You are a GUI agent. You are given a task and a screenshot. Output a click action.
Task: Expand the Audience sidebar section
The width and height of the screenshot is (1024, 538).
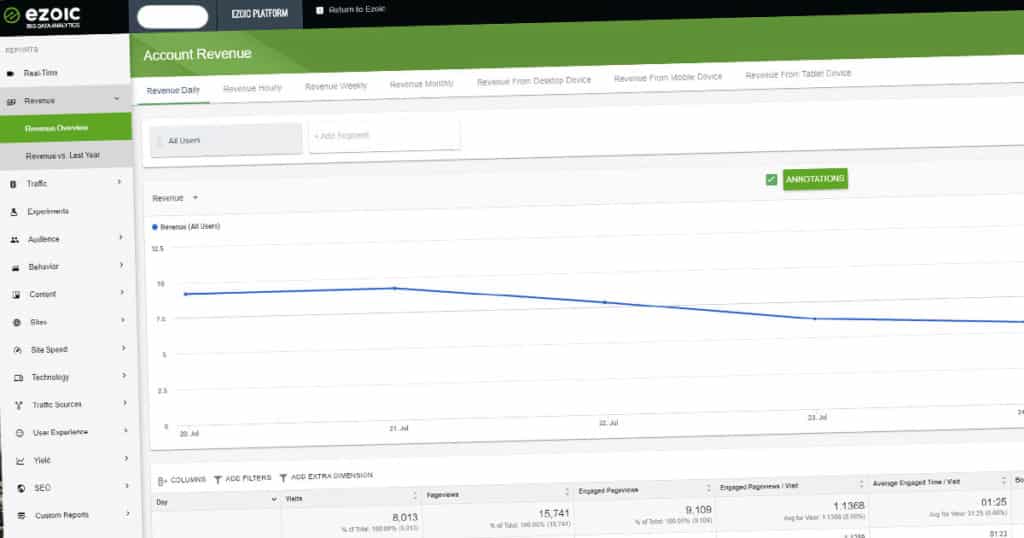point(121,238)
